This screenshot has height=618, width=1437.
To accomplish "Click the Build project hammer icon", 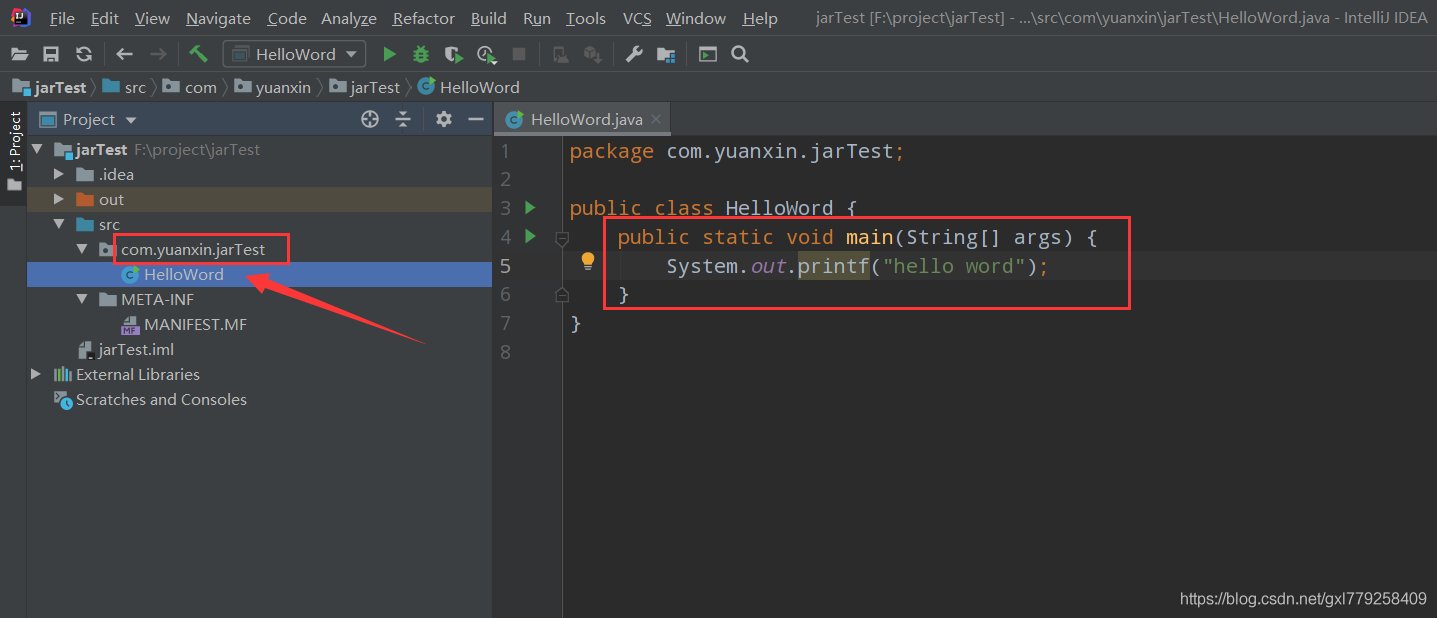I will point(198,54).
